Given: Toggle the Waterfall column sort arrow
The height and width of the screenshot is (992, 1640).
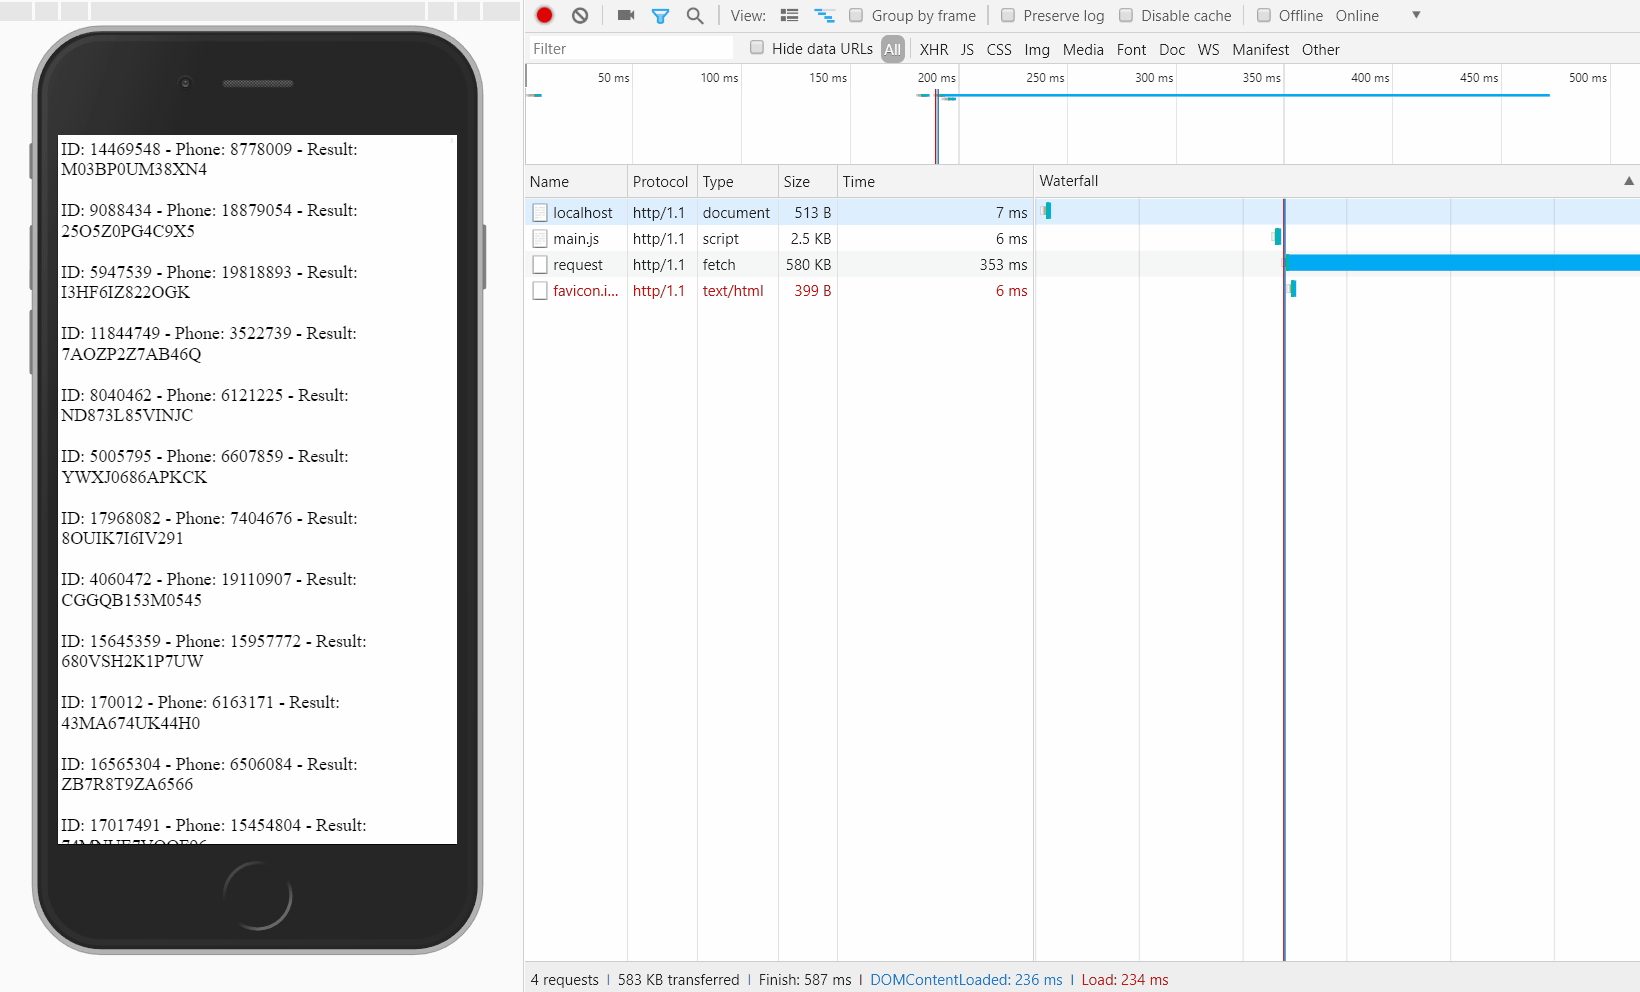Looking at the screenshot, I should click(1628, 181).
